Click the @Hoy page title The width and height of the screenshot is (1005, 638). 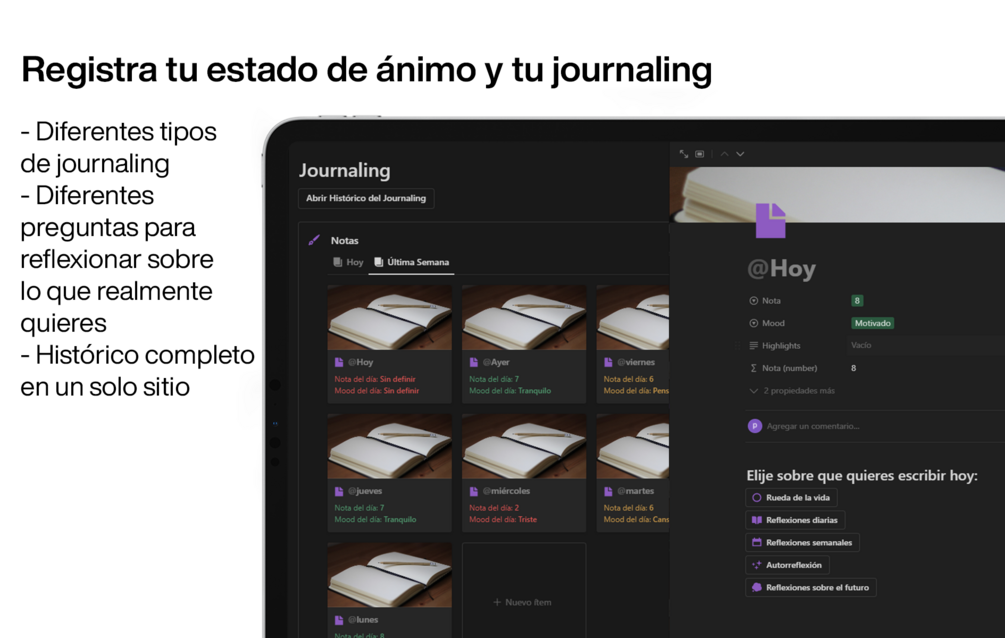[781, 268]
